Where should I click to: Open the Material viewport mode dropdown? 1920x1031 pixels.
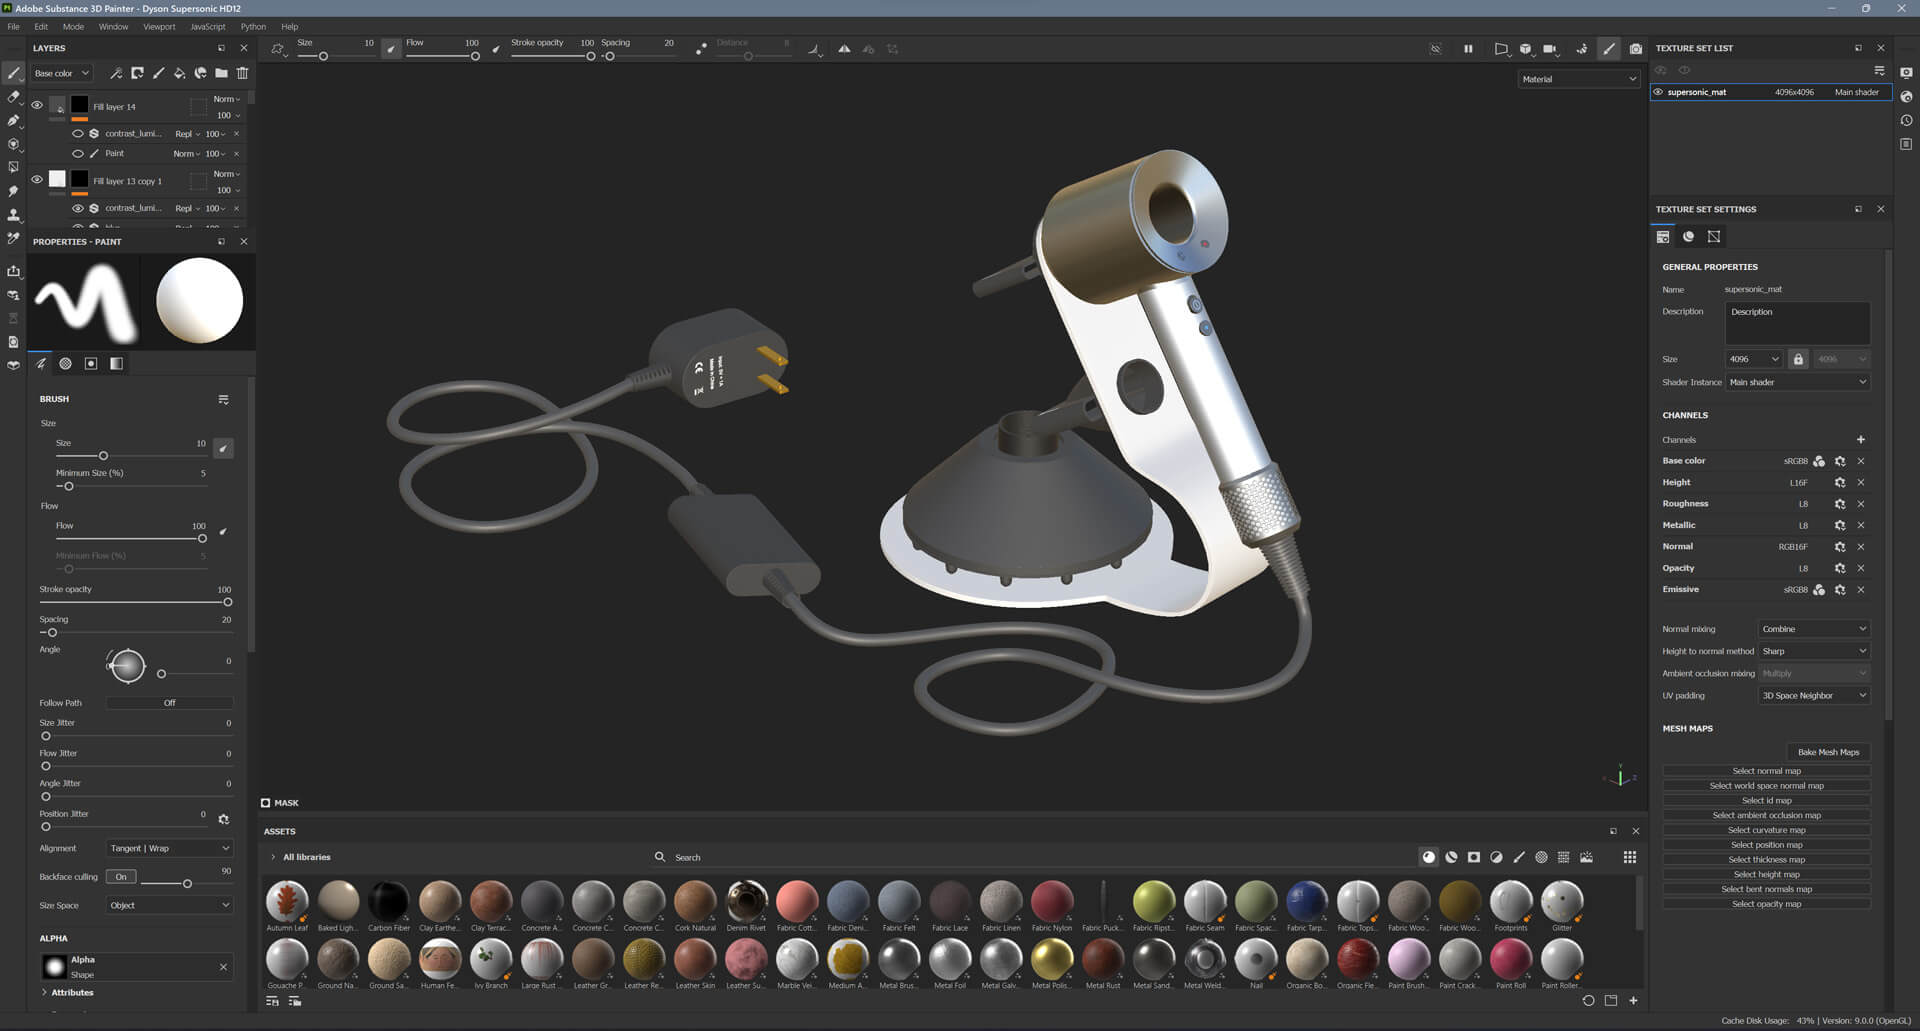[x=1579, y=79]
